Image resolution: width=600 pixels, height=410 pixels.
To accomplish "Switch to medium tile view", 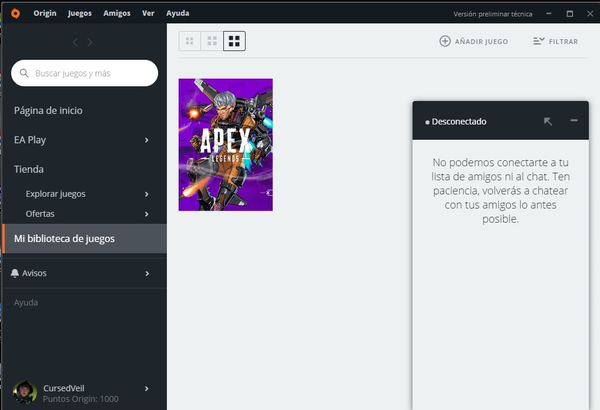I will tap(212, 41).
